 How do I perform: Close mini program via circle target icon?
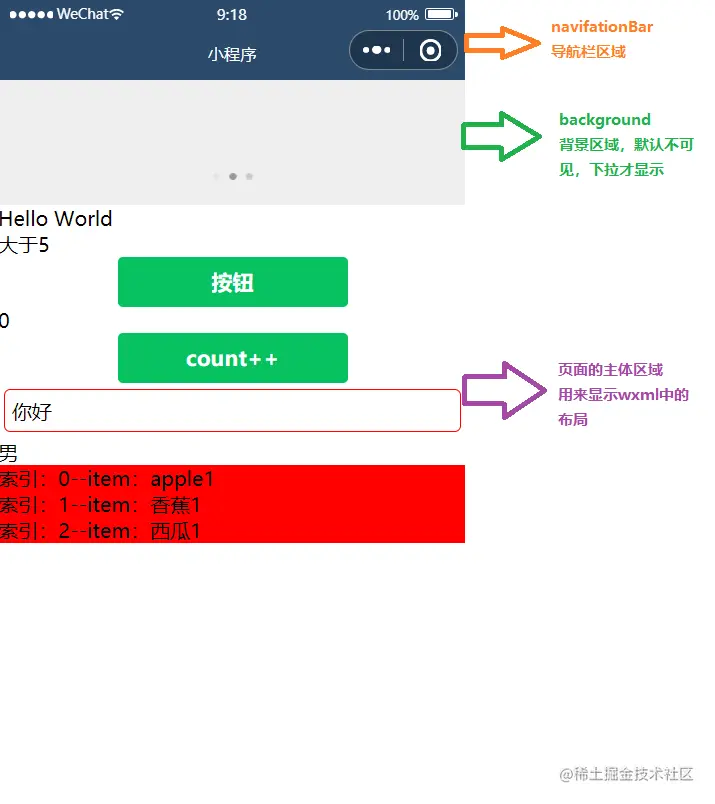[x=430, y=50]
